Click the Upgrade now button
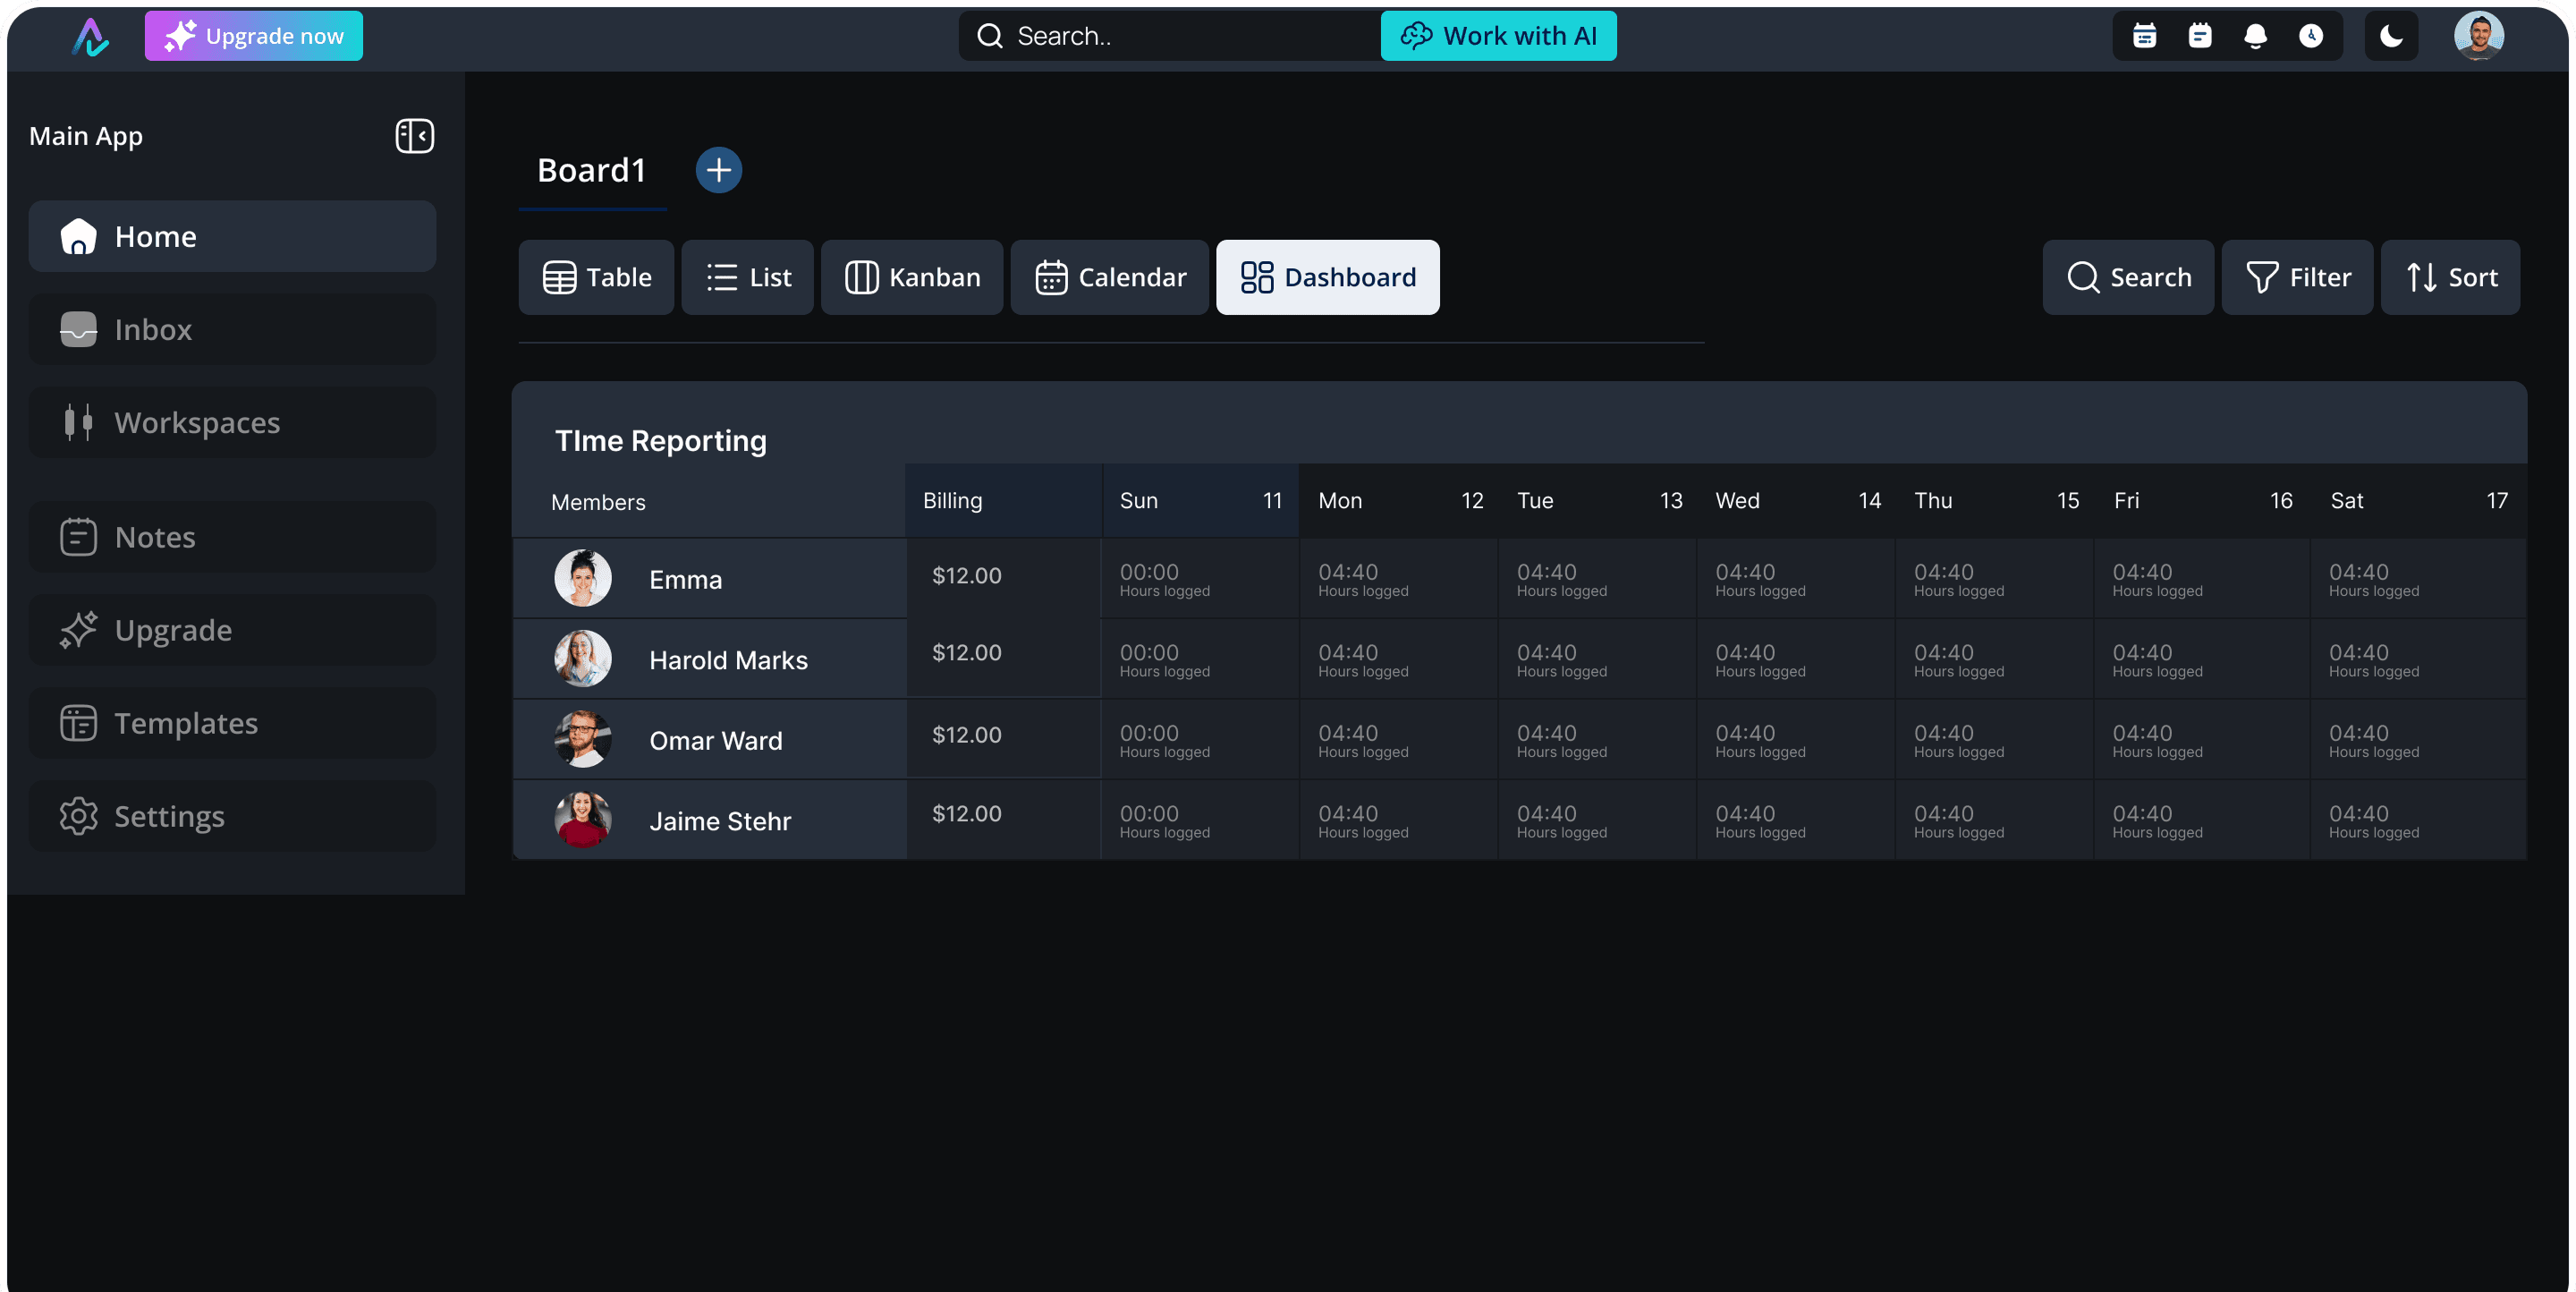 point(253,35)
